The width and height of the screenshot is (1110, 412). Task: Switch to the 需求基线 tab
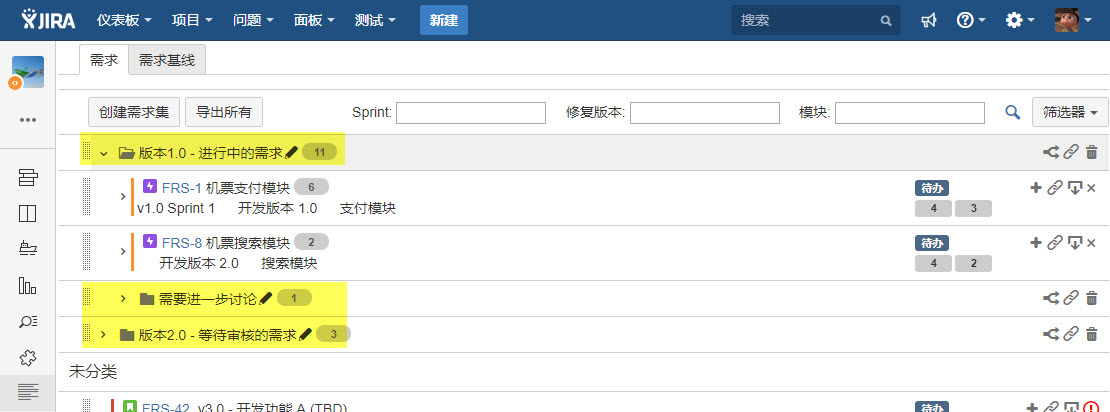point(167,60)
